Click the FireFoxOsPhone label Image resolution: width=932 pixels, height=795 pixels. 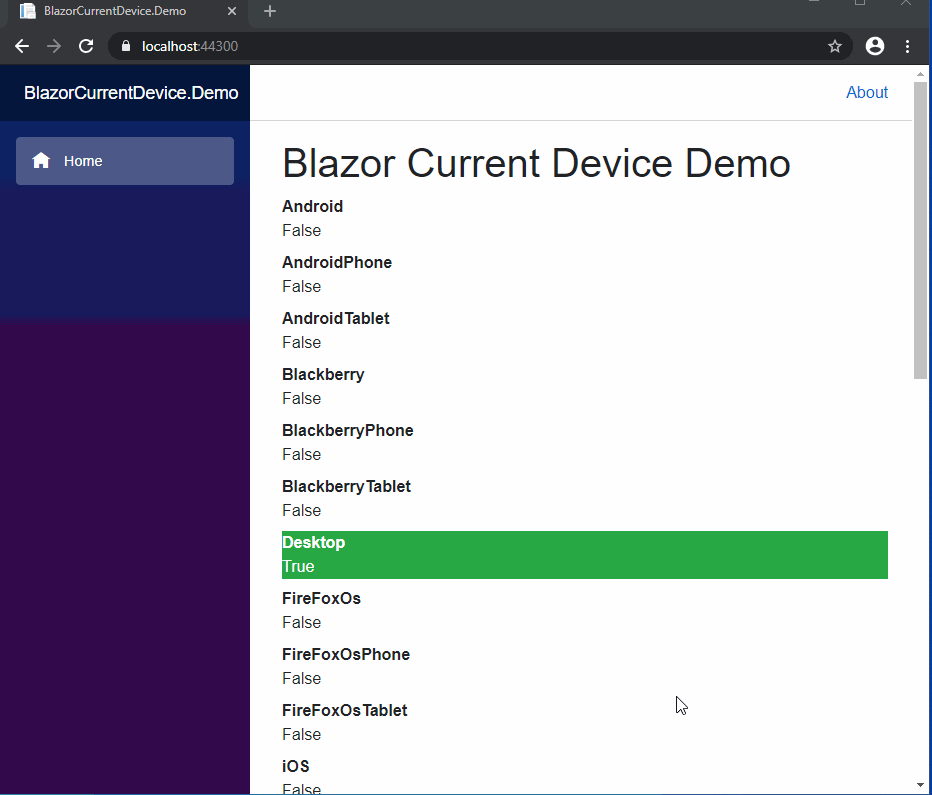pyautogui.click(x=346, y=655)
